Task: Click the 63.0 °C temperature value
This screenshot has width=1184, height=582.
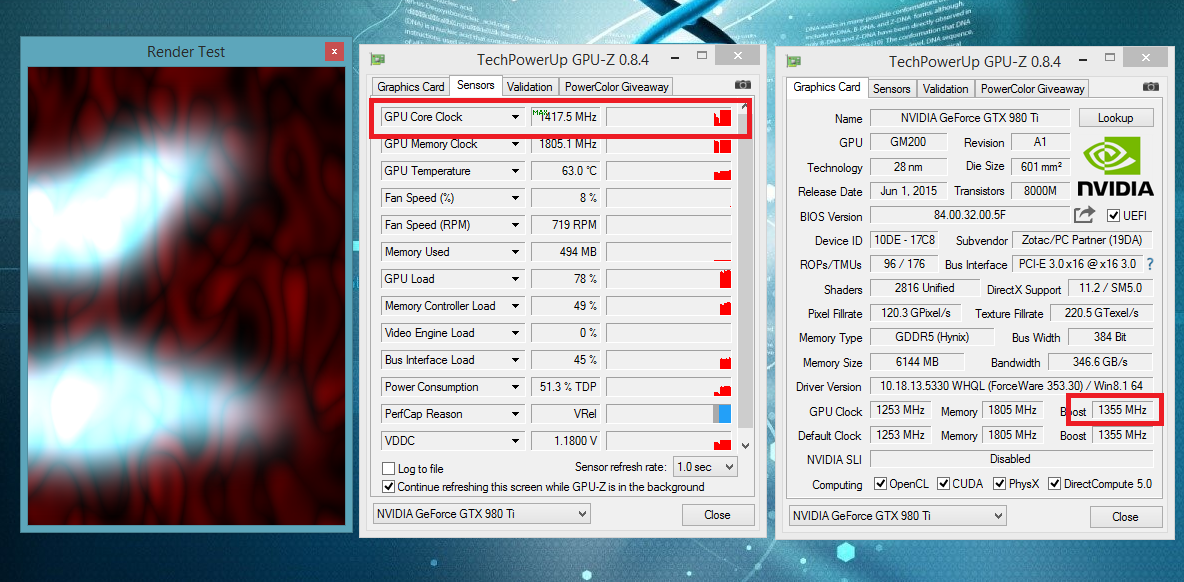Action: tap(566, 171)
